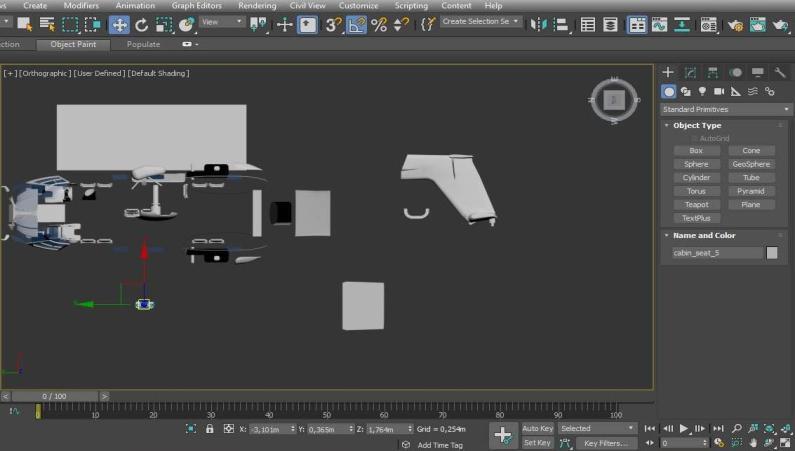The image size is (795, 451).
Task: Select Cameras category icon
Action: pyautogui.click(x=719, y=92)
